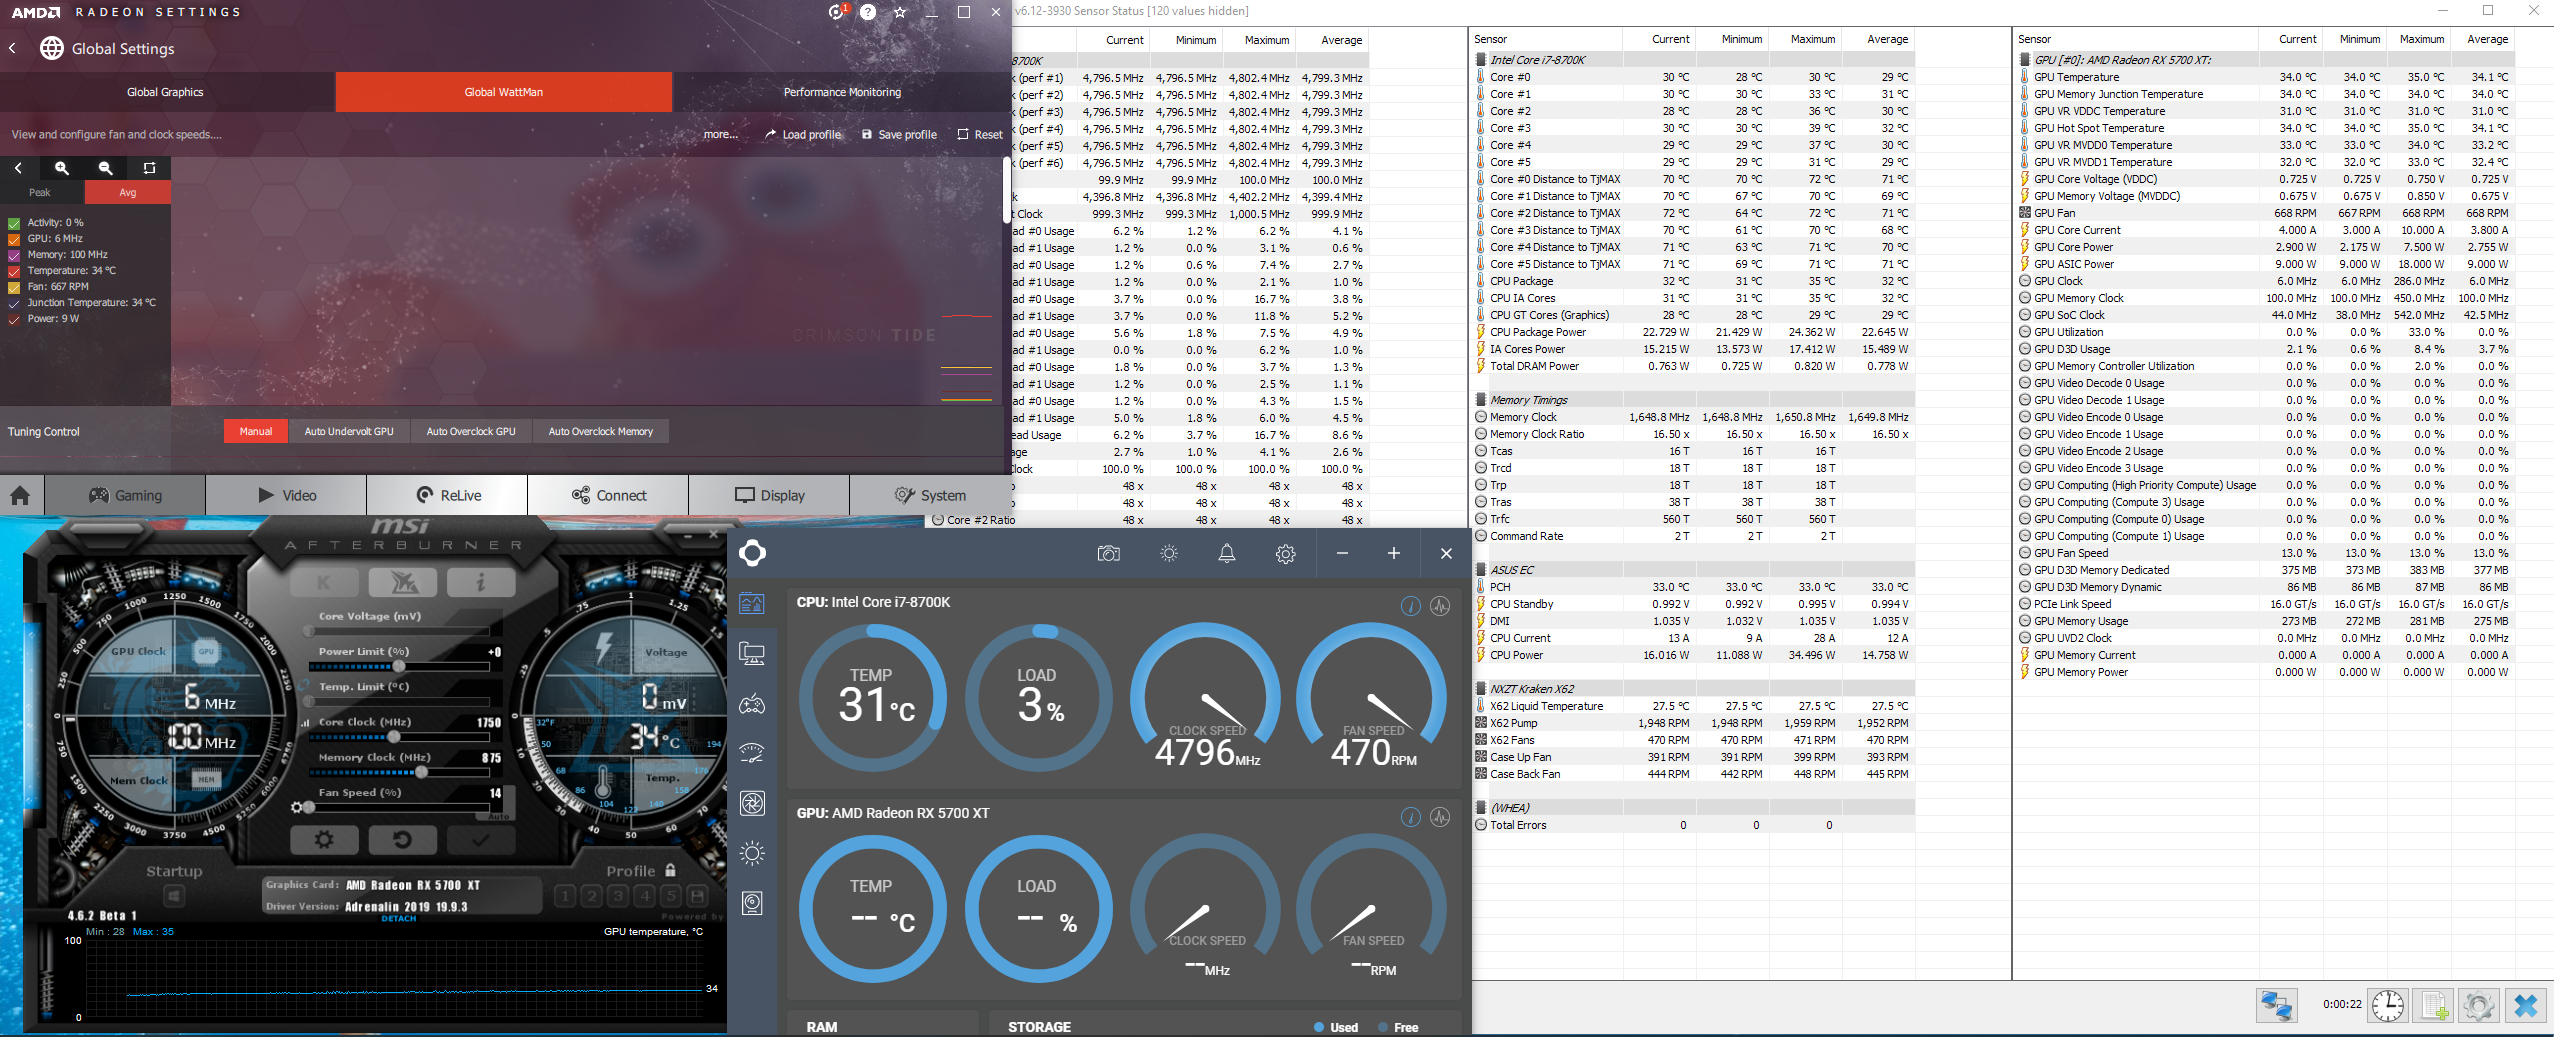Select NZXT CAM lighting sidebar icon
The height and width of the screenshot is (1037, 2554).
[x=752, y=853]
